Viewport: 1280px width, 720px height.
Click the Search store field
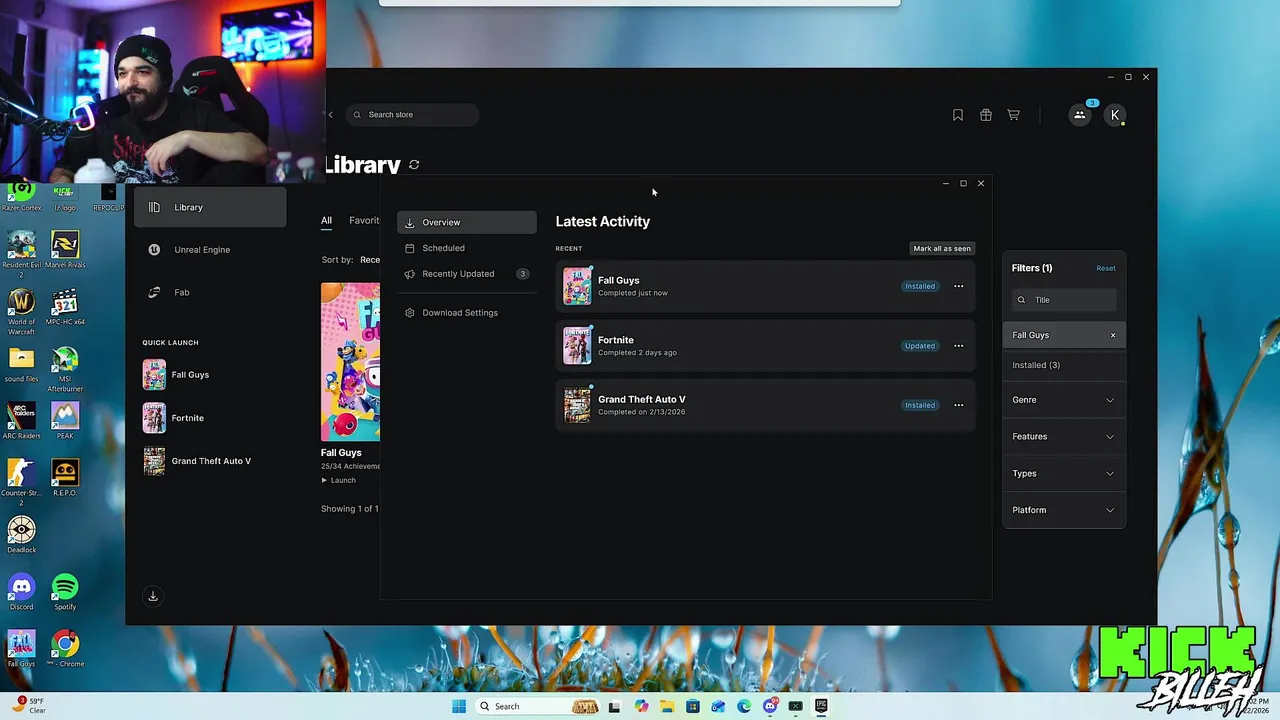[x=413, y=115]
